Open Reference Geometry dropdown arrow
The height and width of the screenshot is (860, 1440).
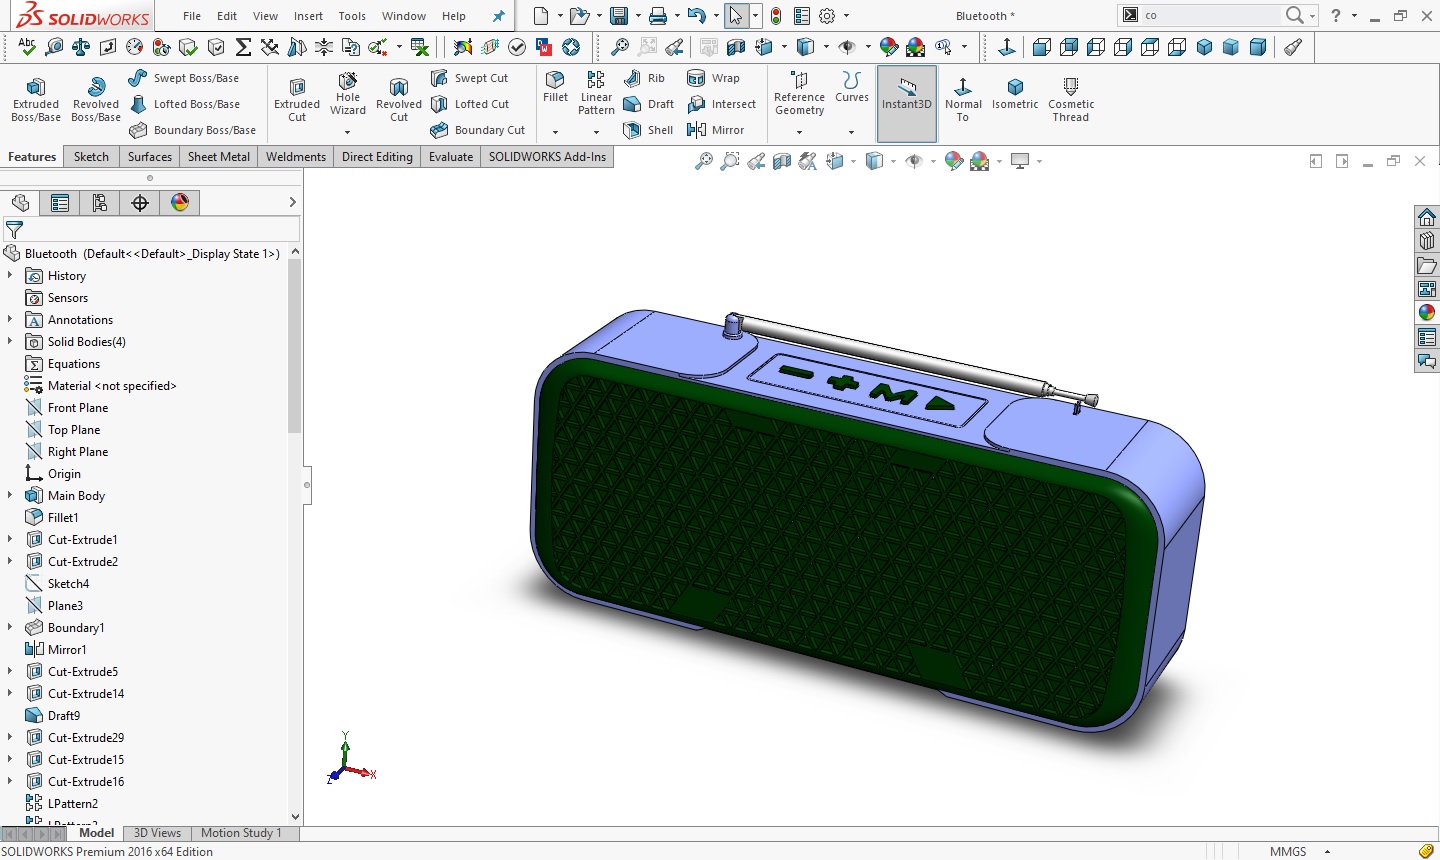click(799, 132)
